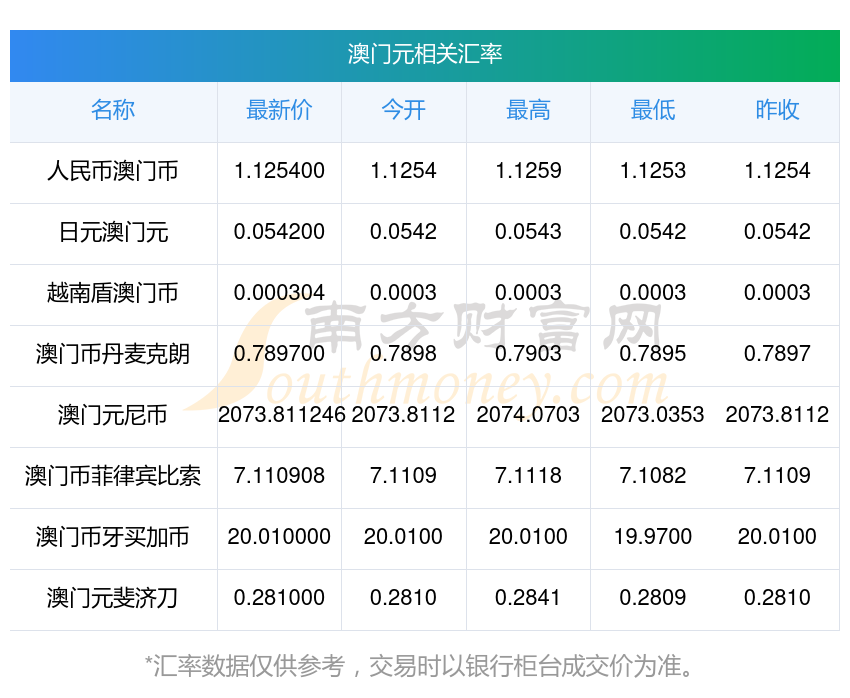
Task: Click the 越南盾澳门币 row name
Action: pos(113,293)
